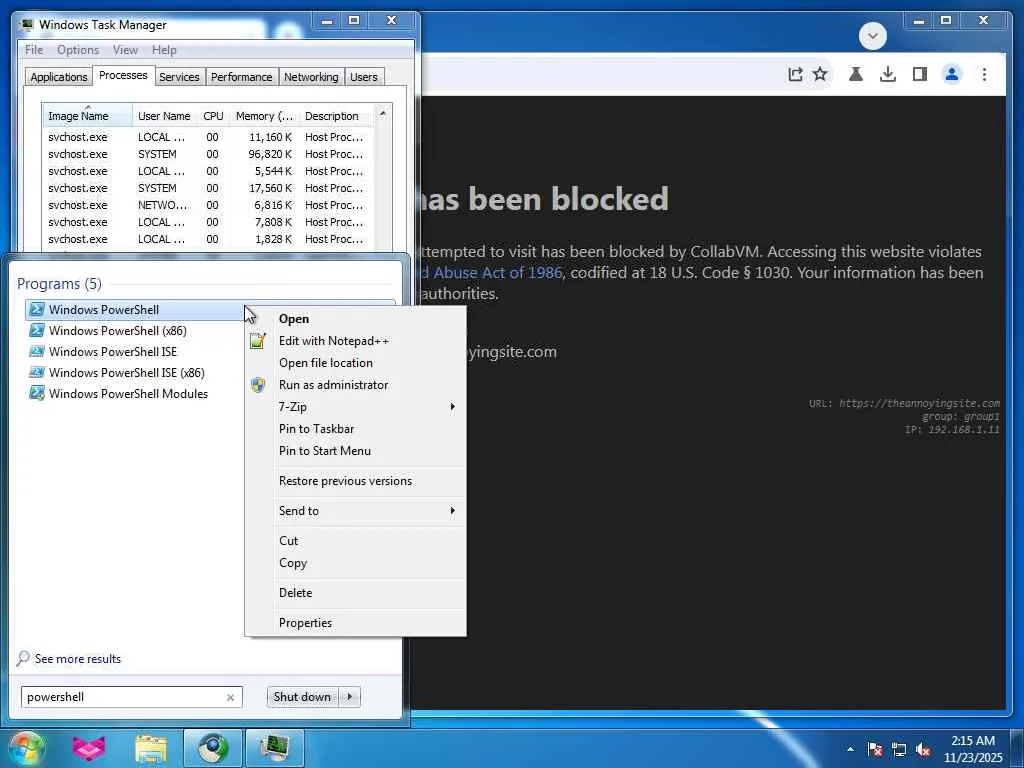This screenshot has width=1024, height=768.
Task: Clear the powershell search box
Action: coord(230,697)
